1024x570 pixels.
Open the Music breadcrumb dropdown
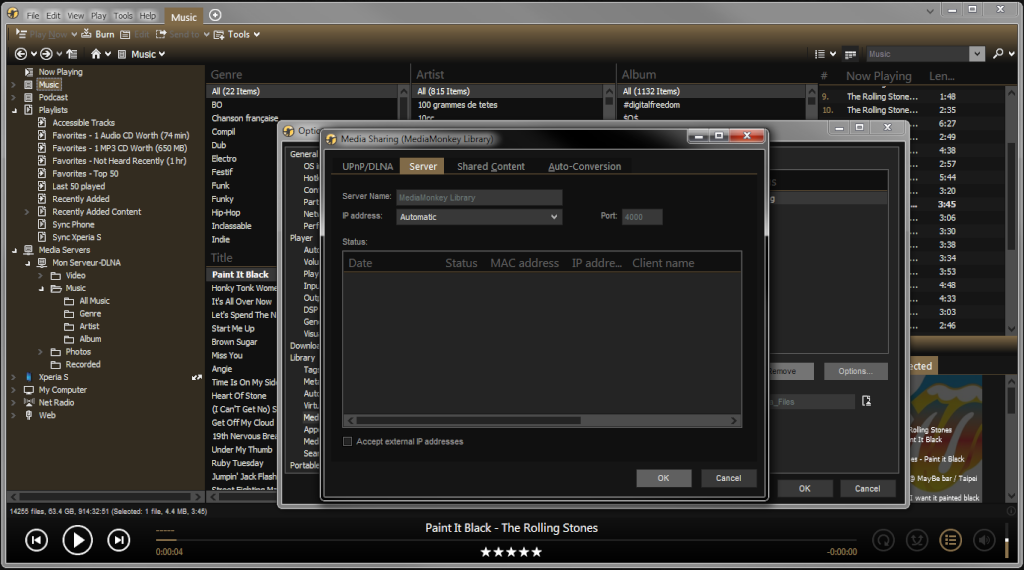[x=161, y=54]
